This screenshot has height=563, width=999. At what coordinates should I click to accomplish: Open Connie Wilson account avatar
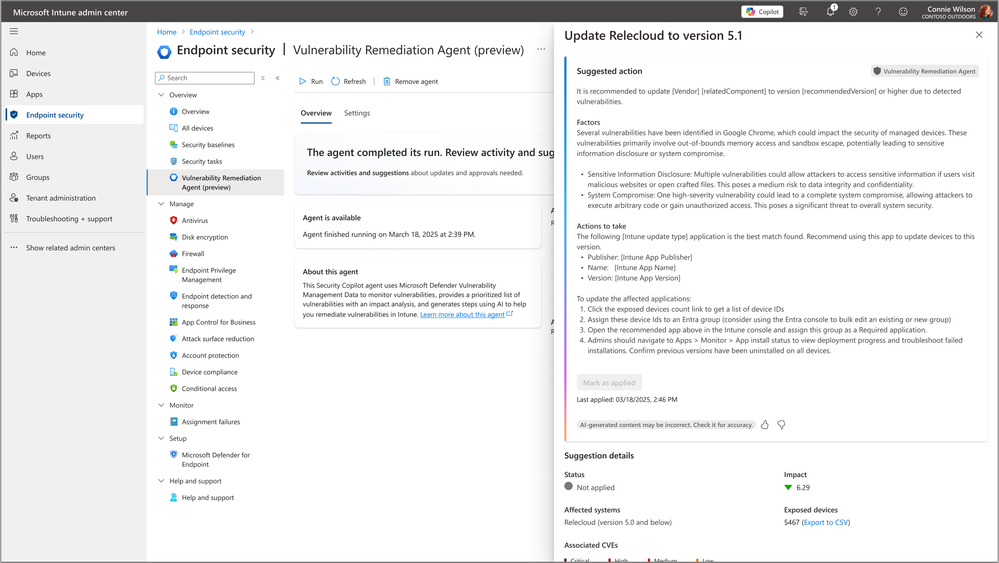tap(985, 11)
